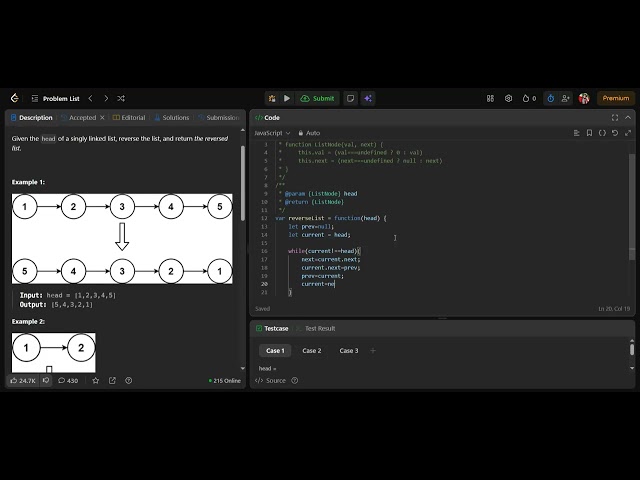The width and height of the screenshot is (640, 480).
Task: Open the user profile avatar
Action: click(x=584, y=98)
